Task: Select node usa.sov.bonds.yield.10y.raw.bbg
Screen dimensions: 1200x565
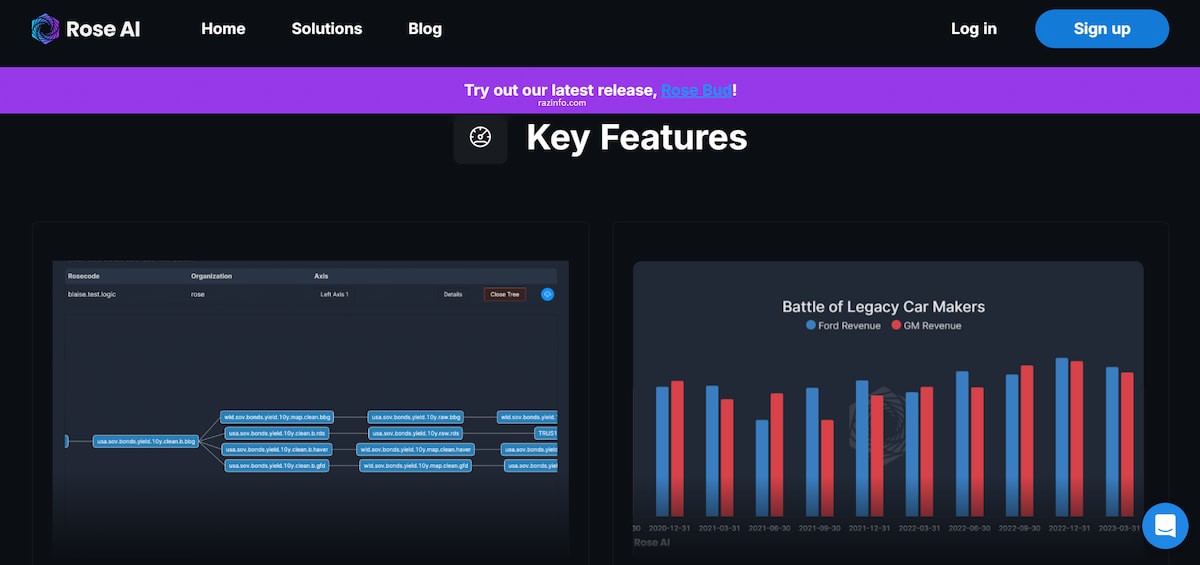Action: point(416,417)
